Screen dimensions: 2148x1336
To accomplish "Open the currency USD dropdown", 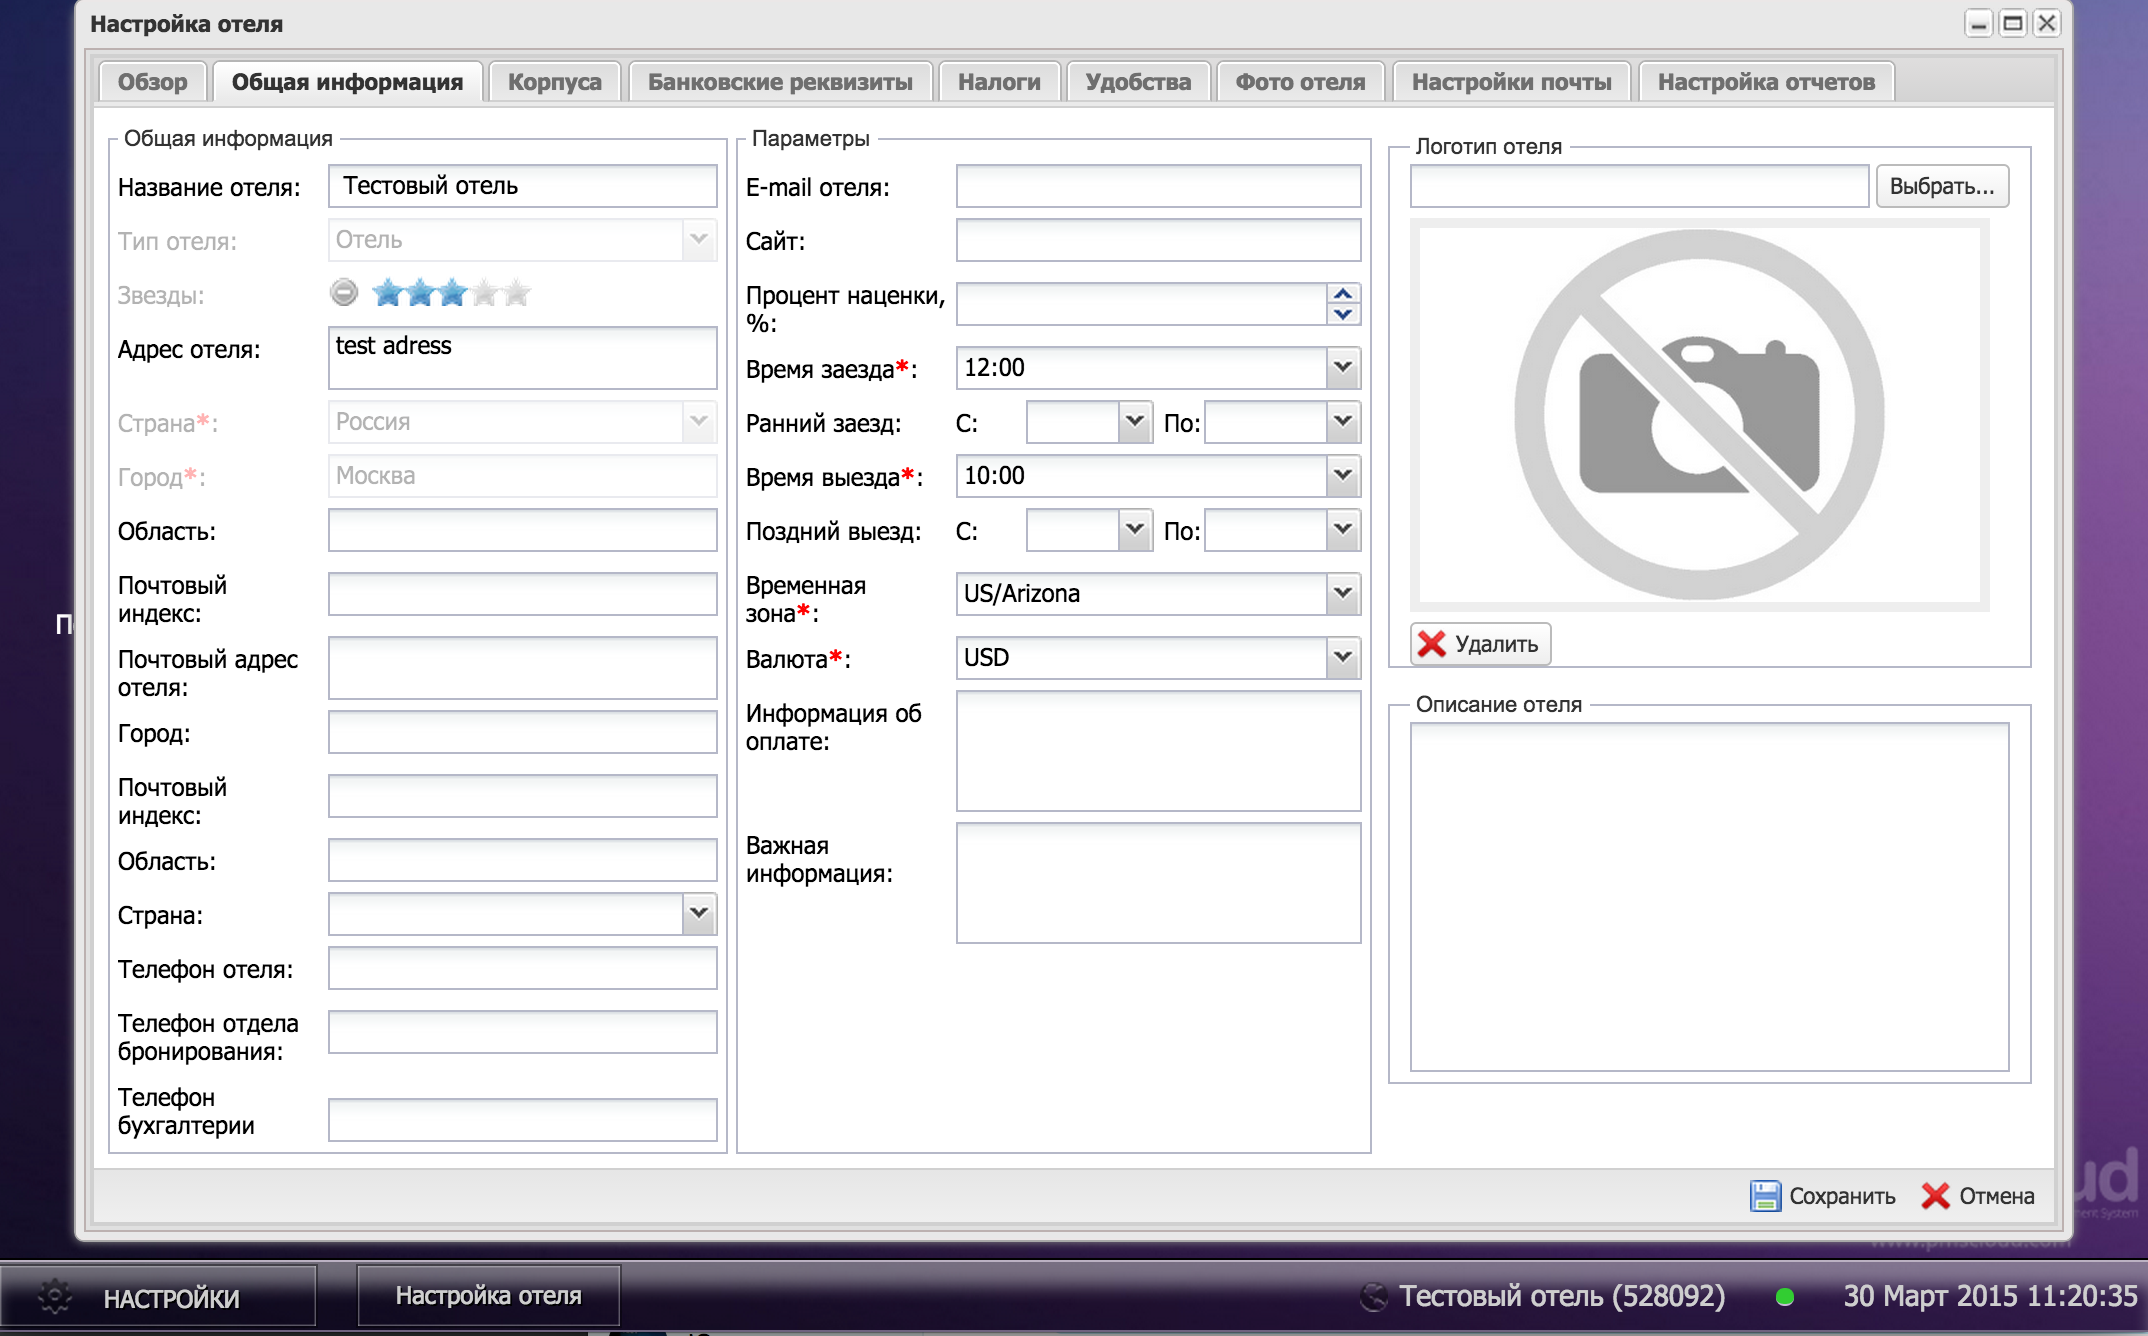I will click(1343, 657).
